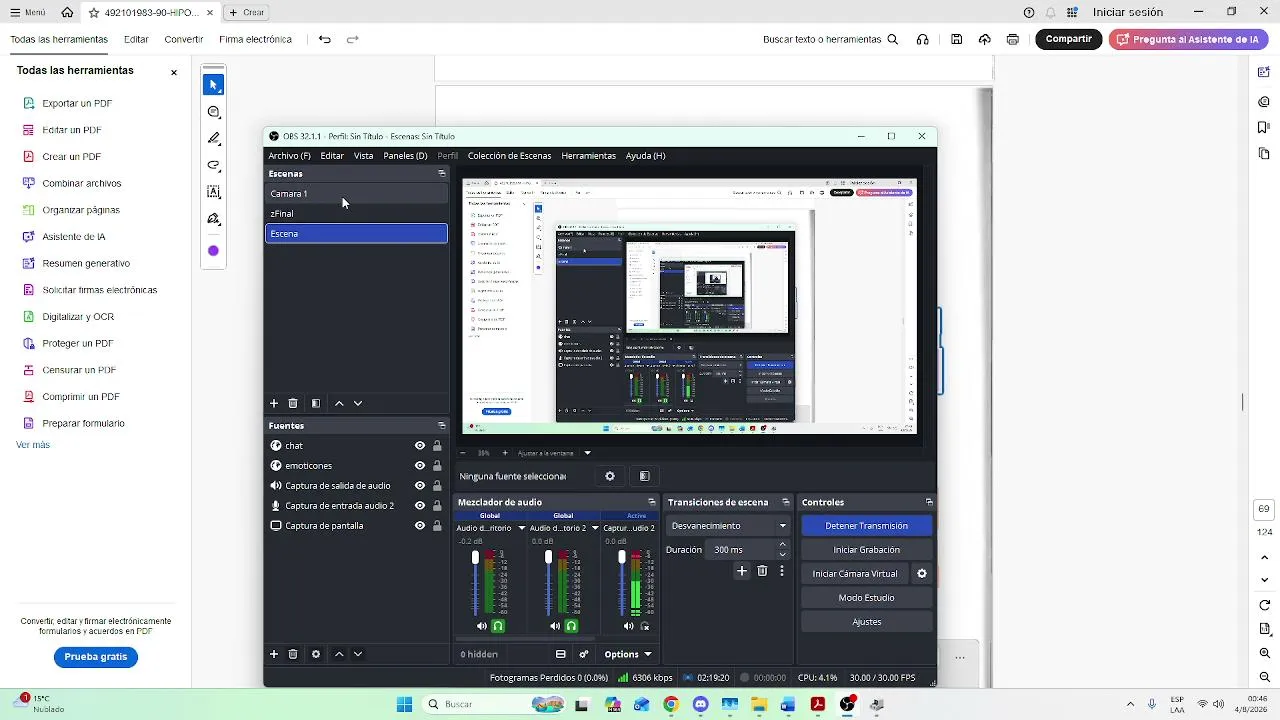Click the Iniciar Grabación button
This screenshot has height=720, width=1280.
tap(866, 550)
